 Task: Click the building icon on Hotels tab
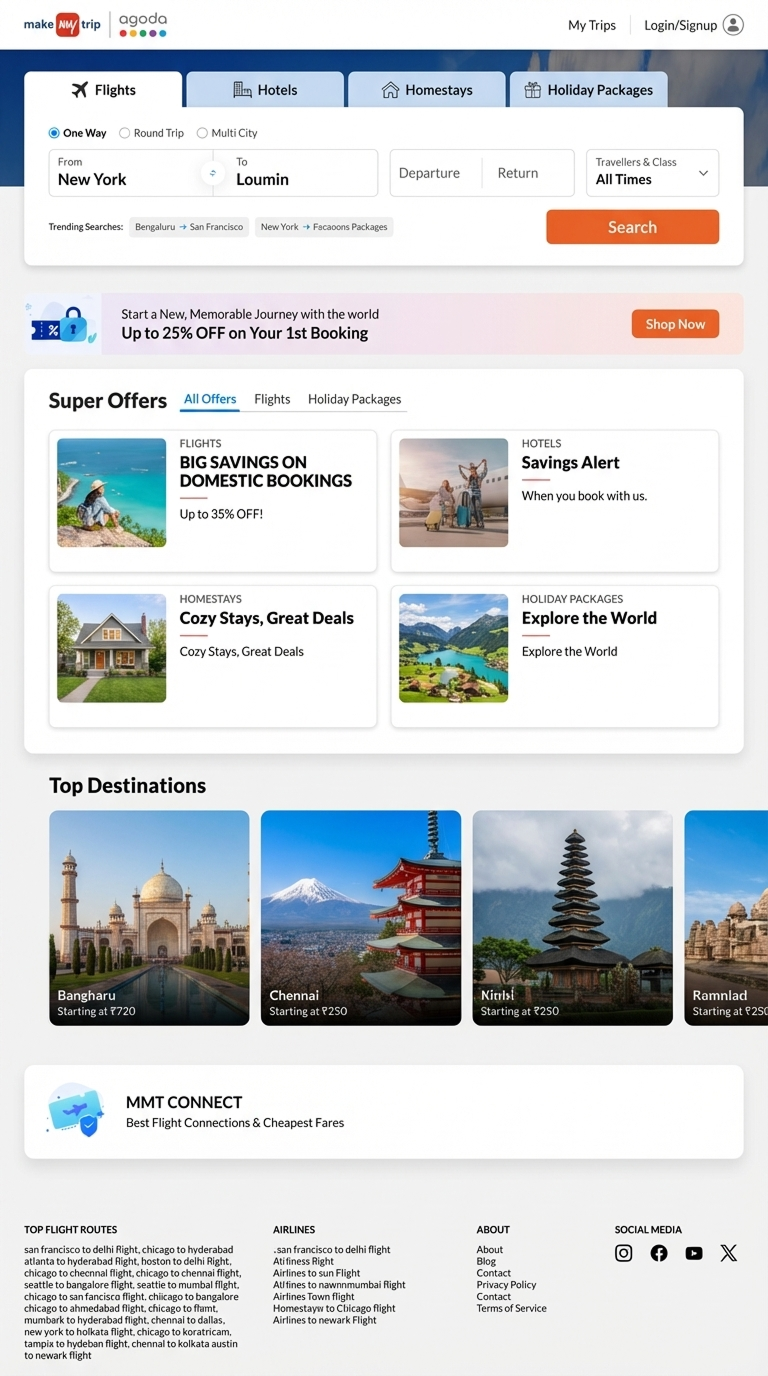tap(242, 90)
